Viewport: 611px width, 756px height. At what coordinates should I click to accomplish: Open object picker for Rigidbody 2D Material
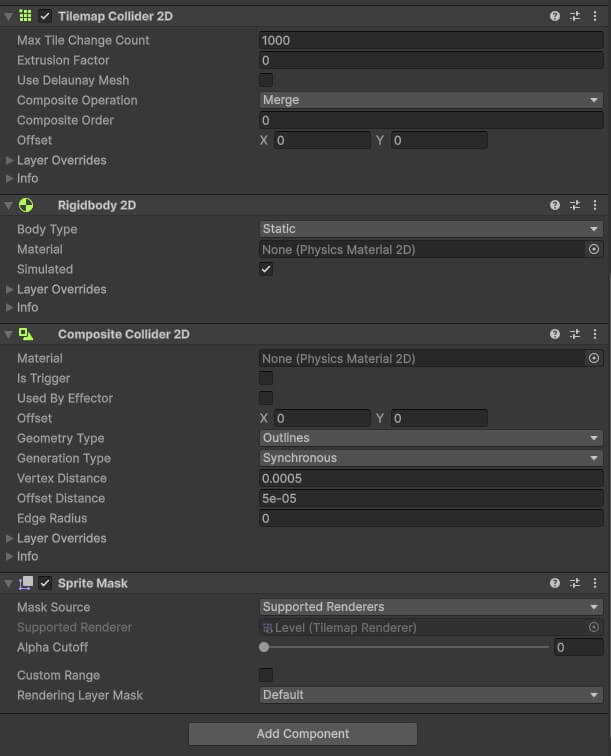(x=594, y=249)
